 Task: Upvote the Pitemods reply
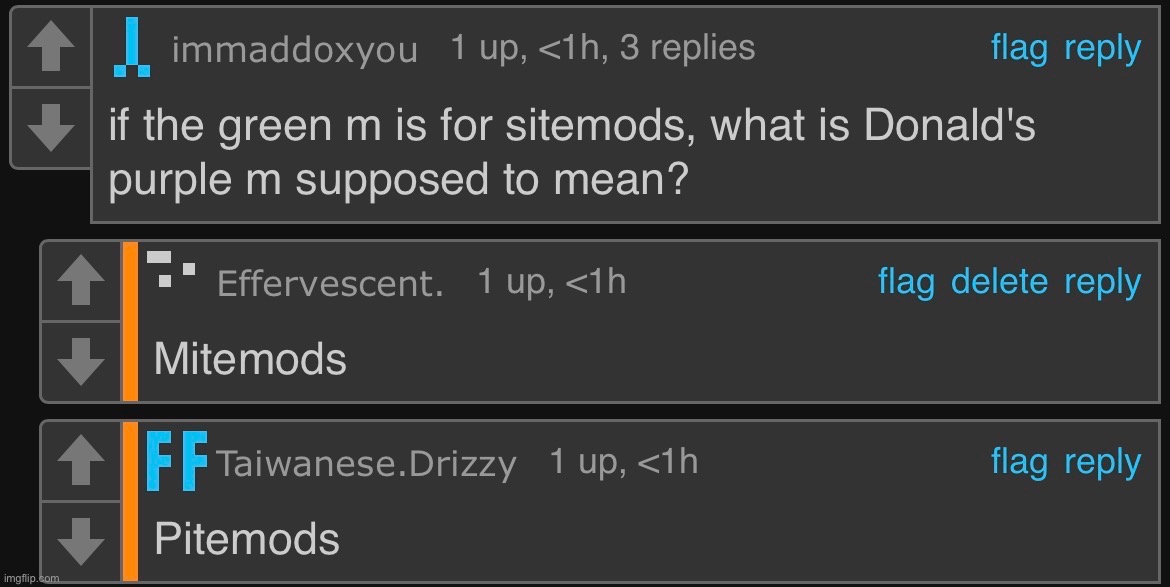pos(81,461)
